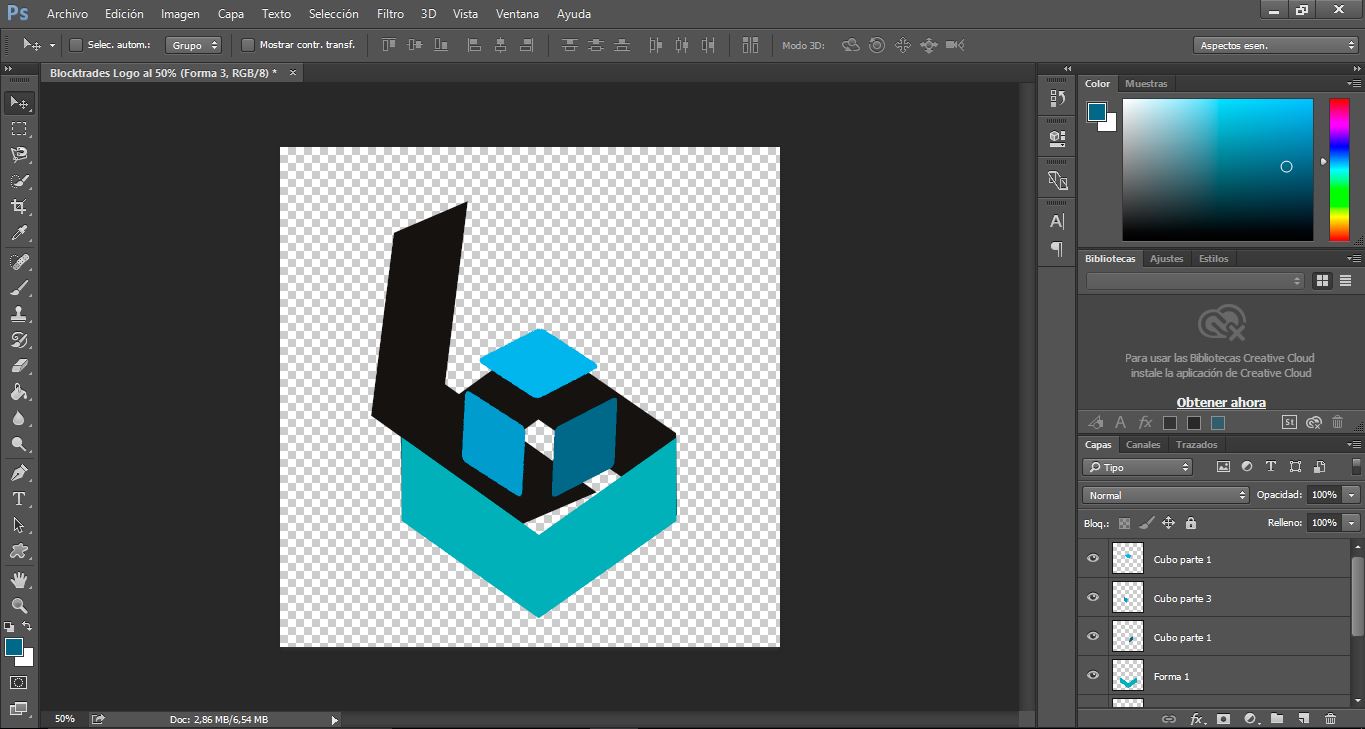1365x729 pixels.
Task: Open the Capas panel flyout menu
Action: click(1355, 445)
